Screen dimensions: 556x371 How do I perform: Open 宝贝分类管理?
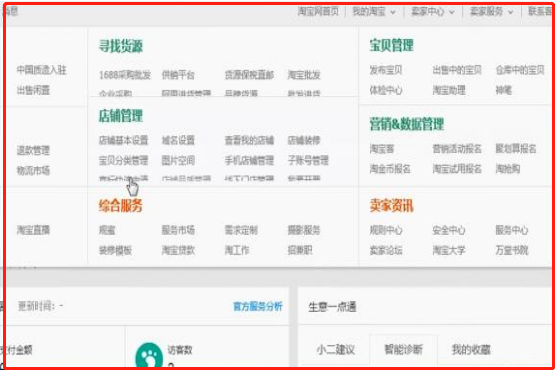tap(123, 160)
